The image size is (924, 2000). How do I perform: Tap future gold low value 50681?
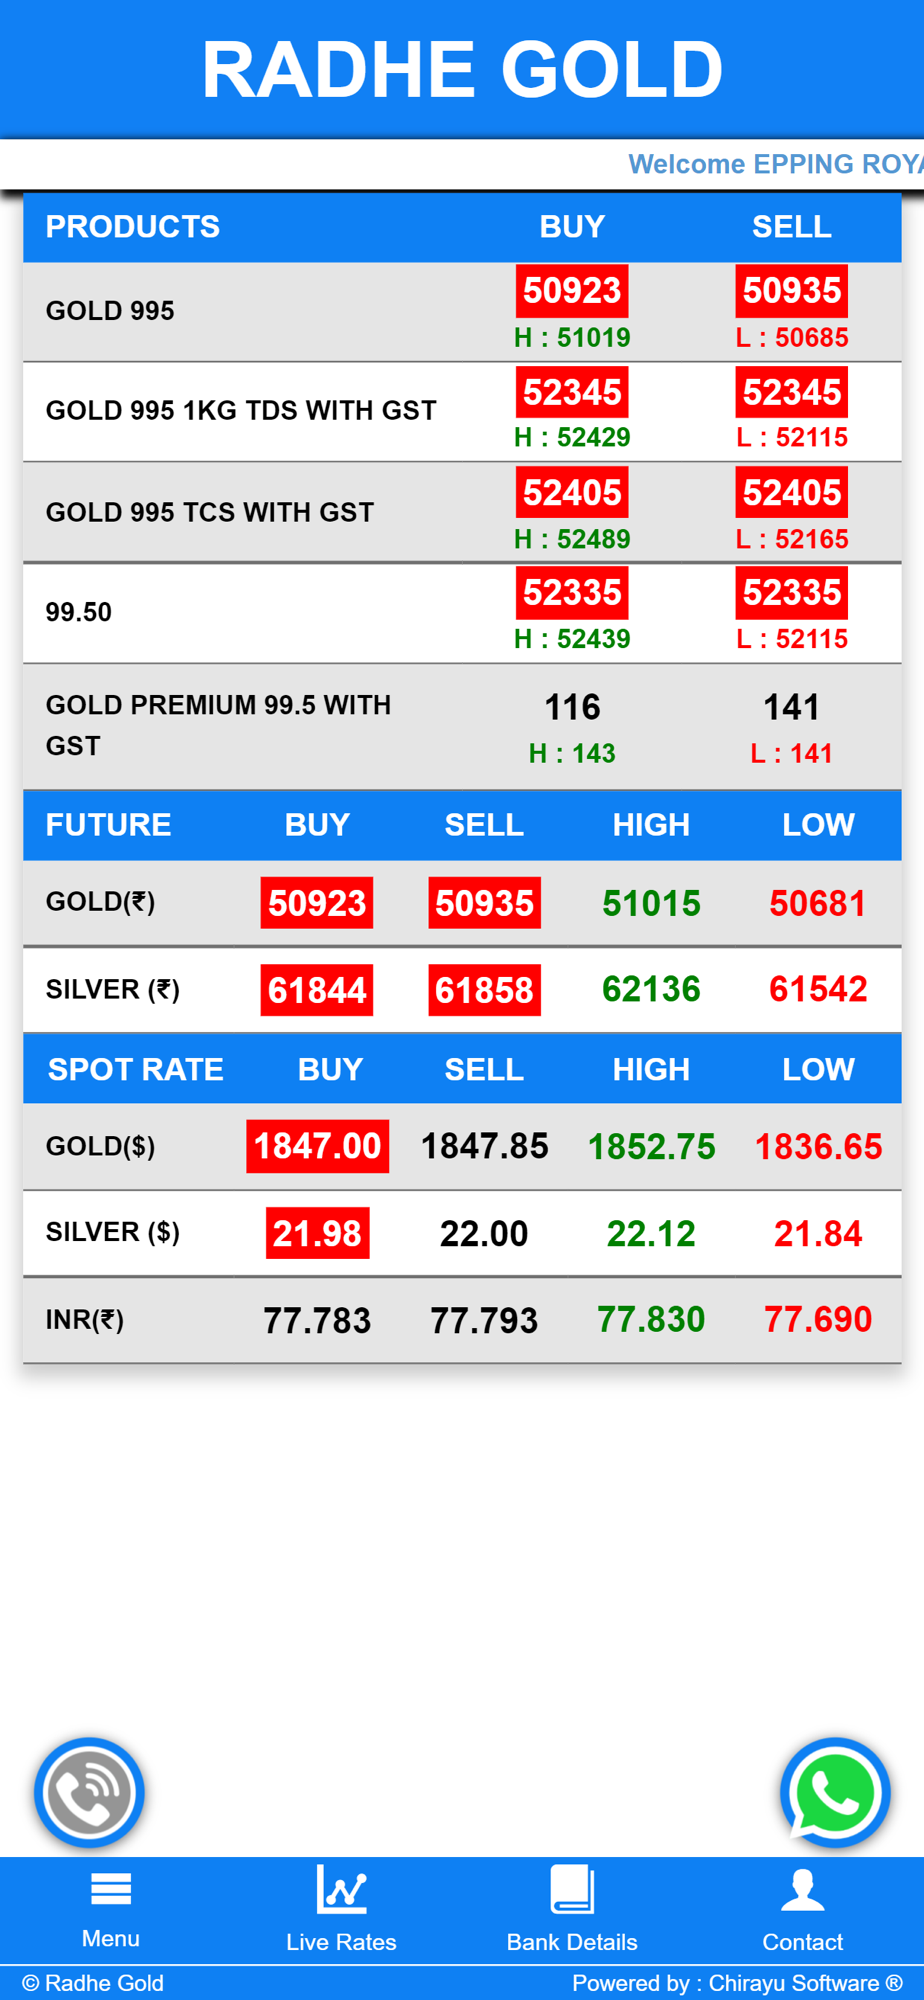(x=818, y=904)
